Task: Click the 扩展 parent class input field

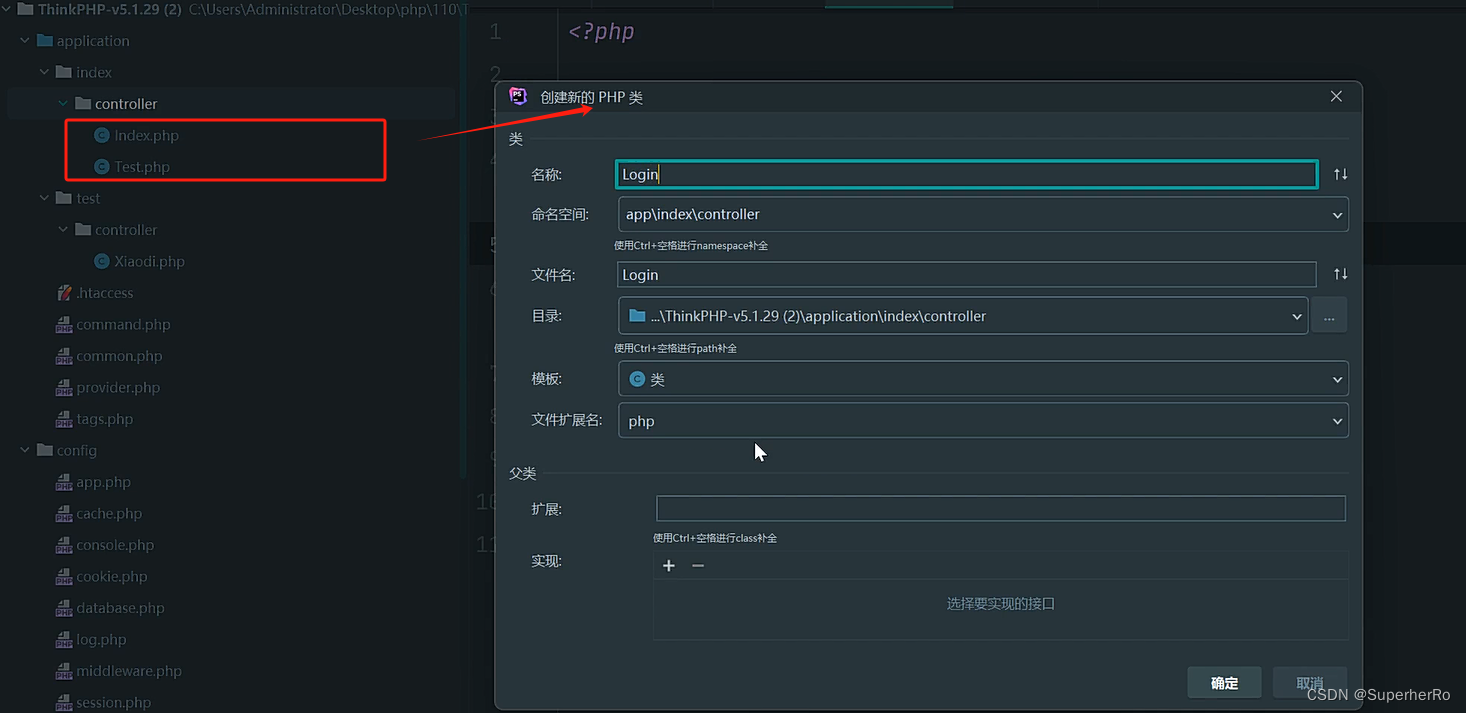Action: 1001,509
